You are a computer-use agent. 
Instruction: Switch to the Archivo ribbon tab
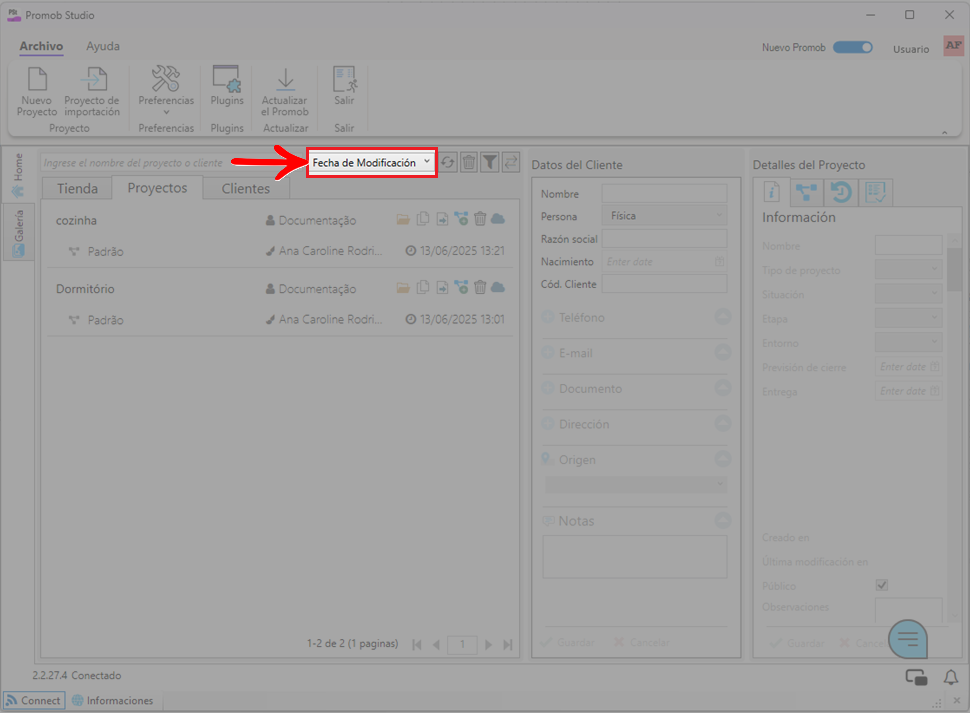(x=41, y=46)
